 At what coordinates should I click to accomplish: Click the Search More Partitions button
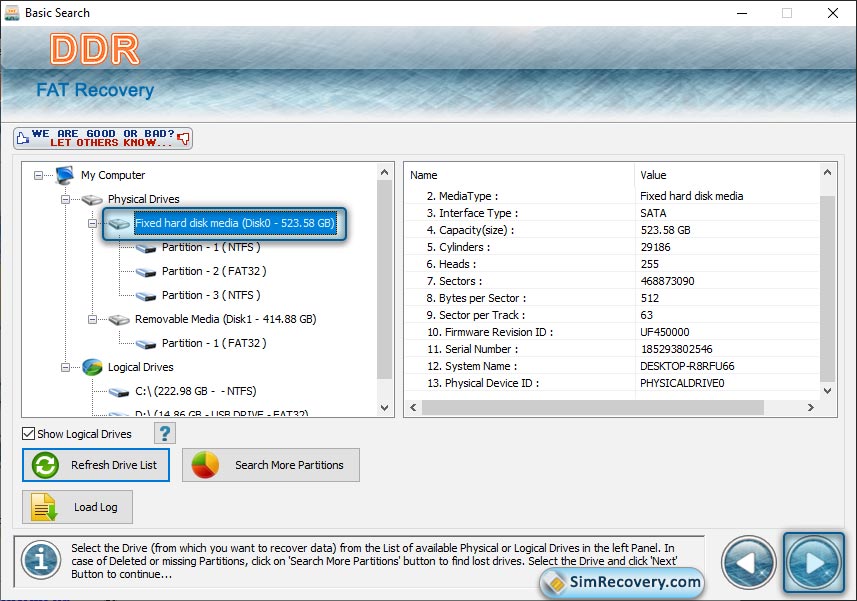[x=271, y=465]
